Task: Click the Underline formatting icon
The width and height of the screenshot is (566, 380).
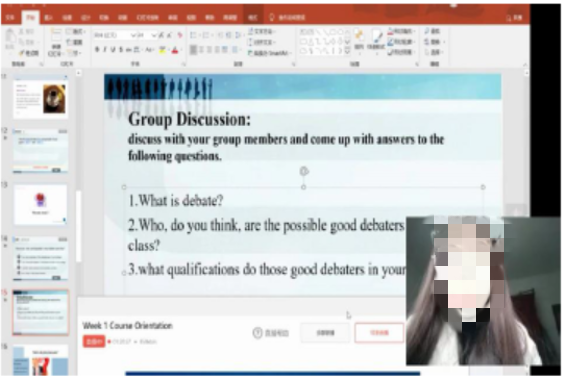Action: (113, 49)
